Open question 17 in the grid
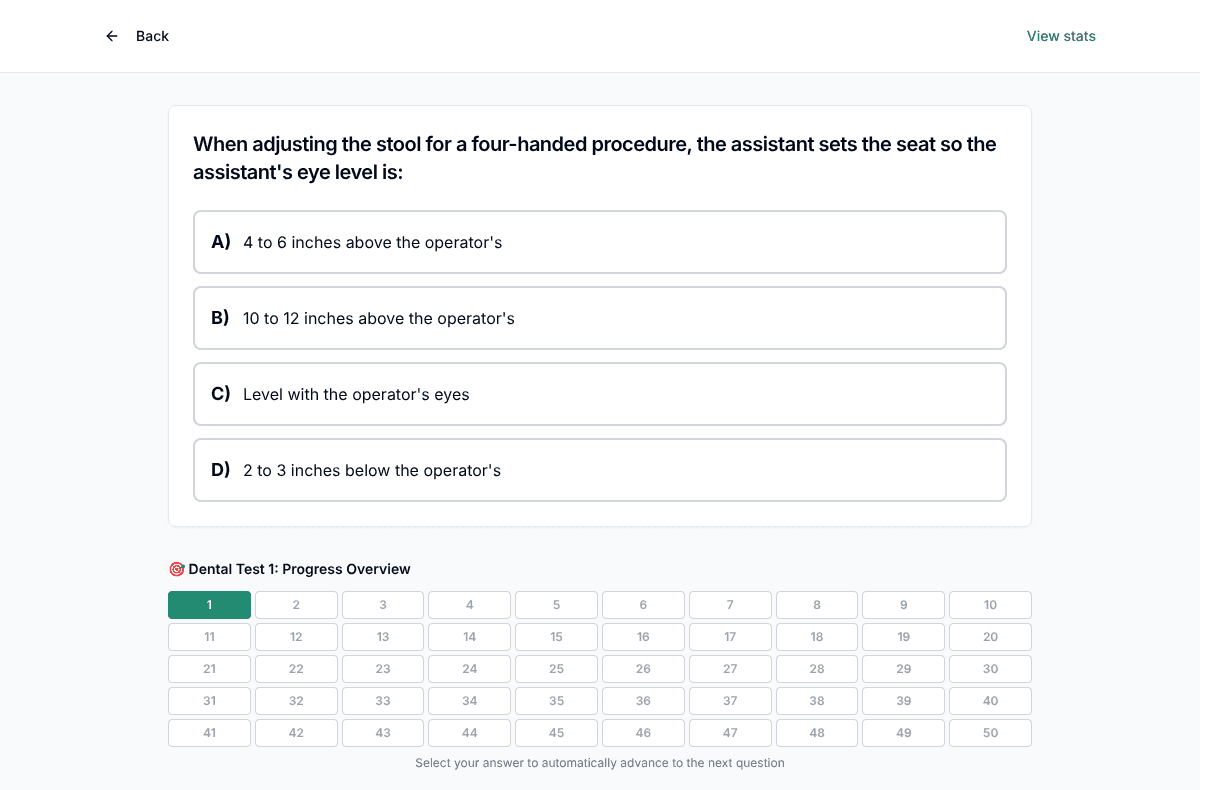 730,637
